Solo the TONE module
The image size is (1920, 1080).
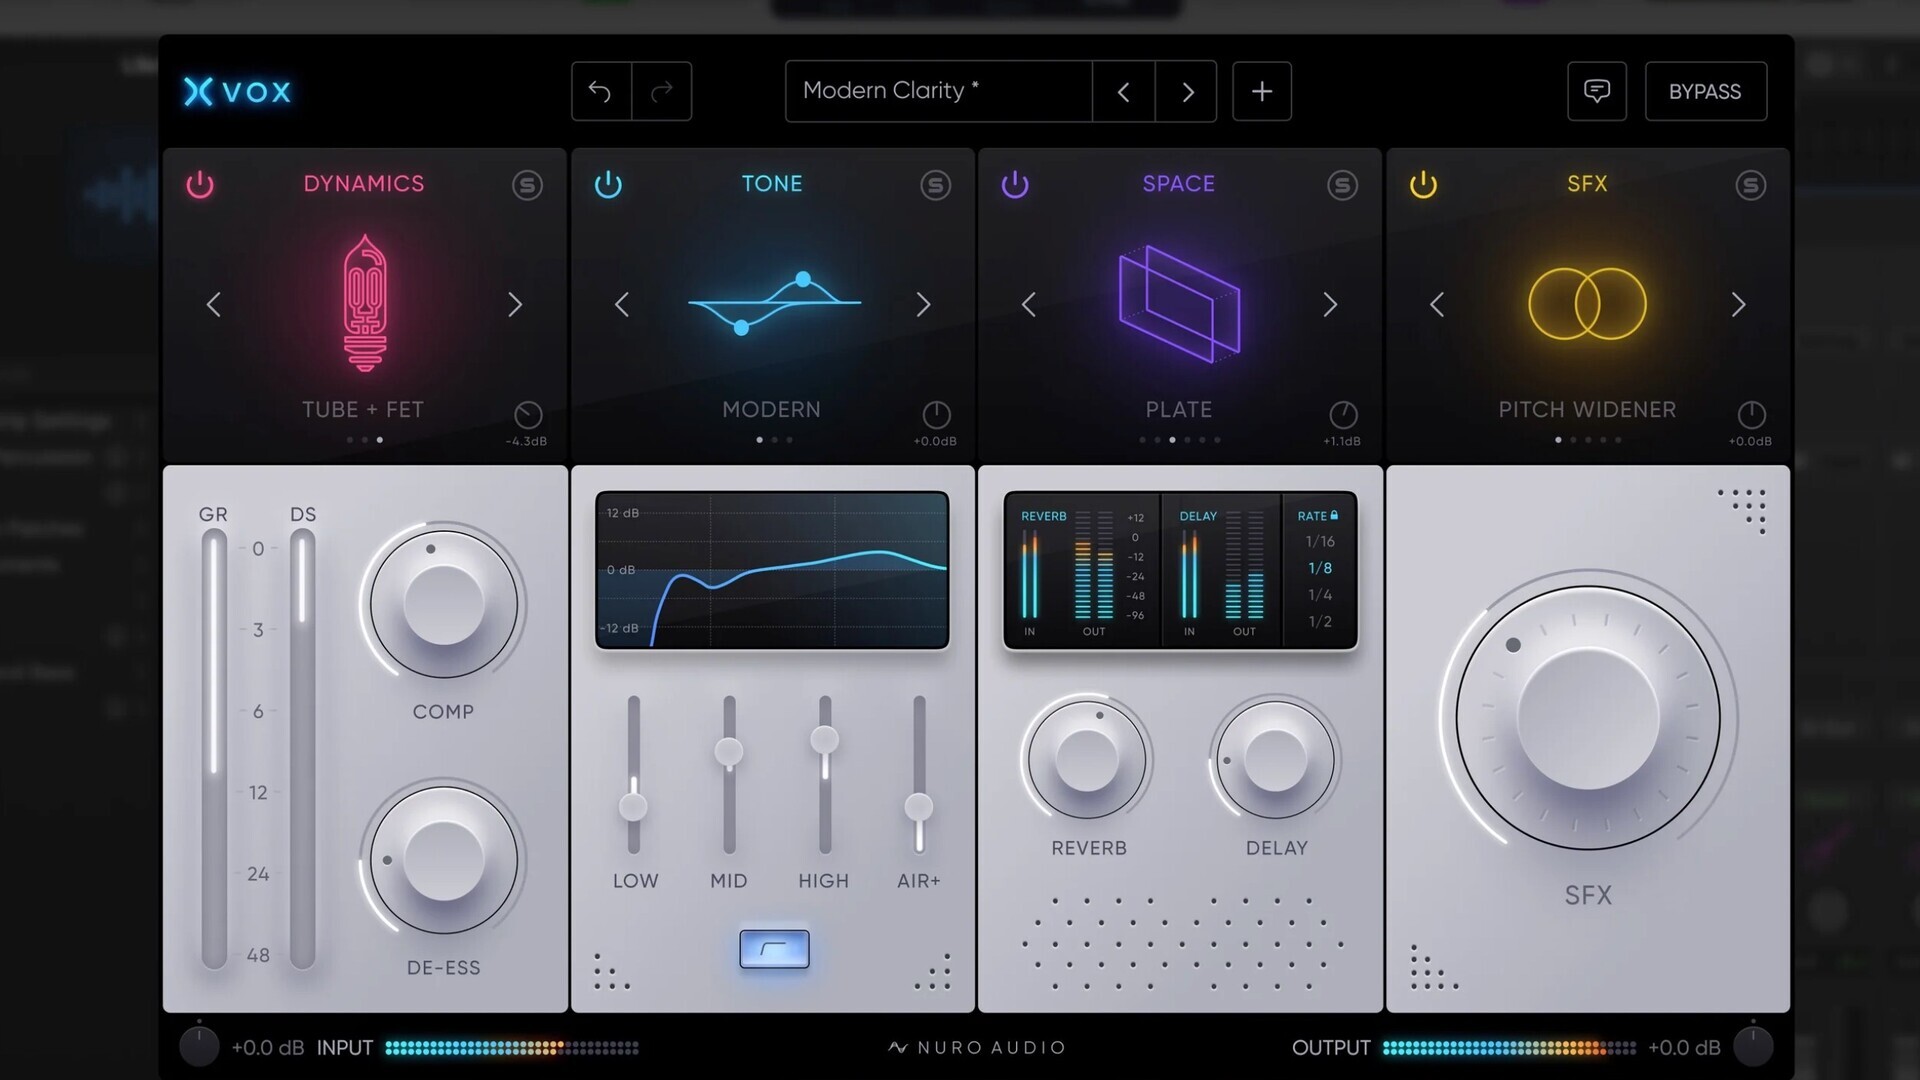coord(936,185)
